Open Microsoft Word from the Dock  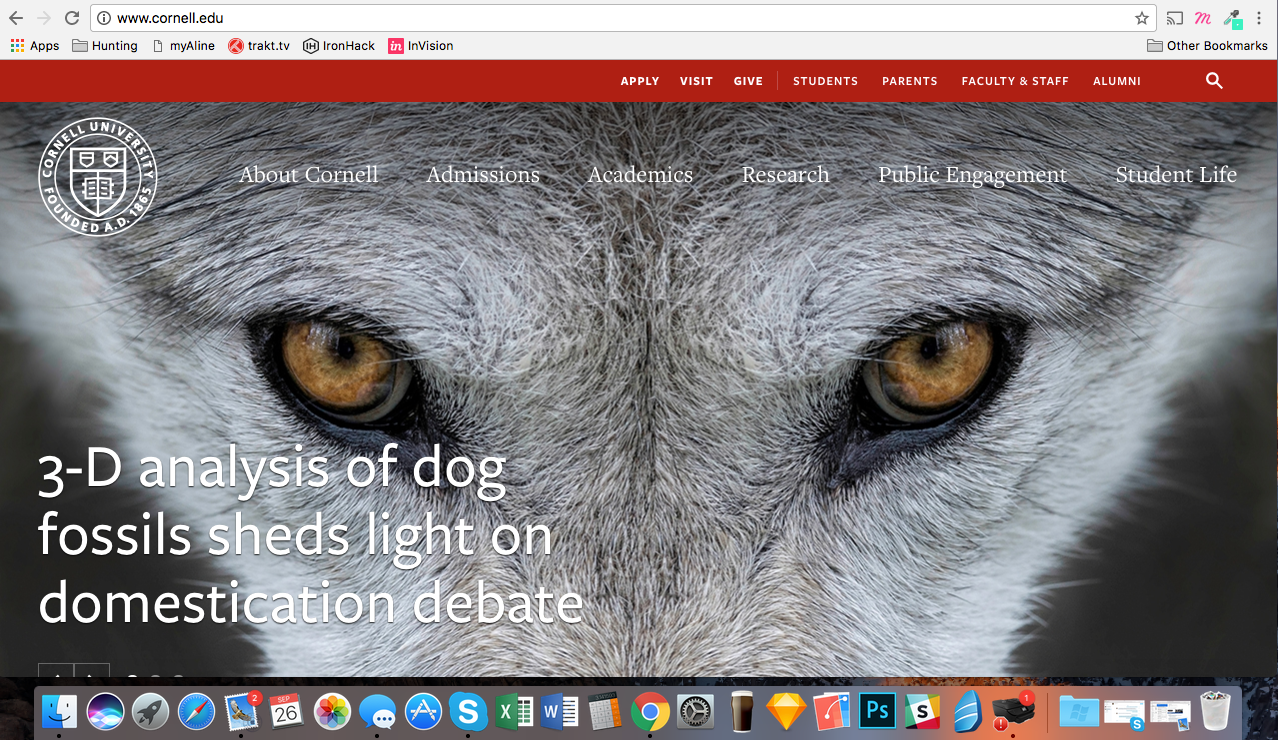pyautogui.click(x=559, y=712)
